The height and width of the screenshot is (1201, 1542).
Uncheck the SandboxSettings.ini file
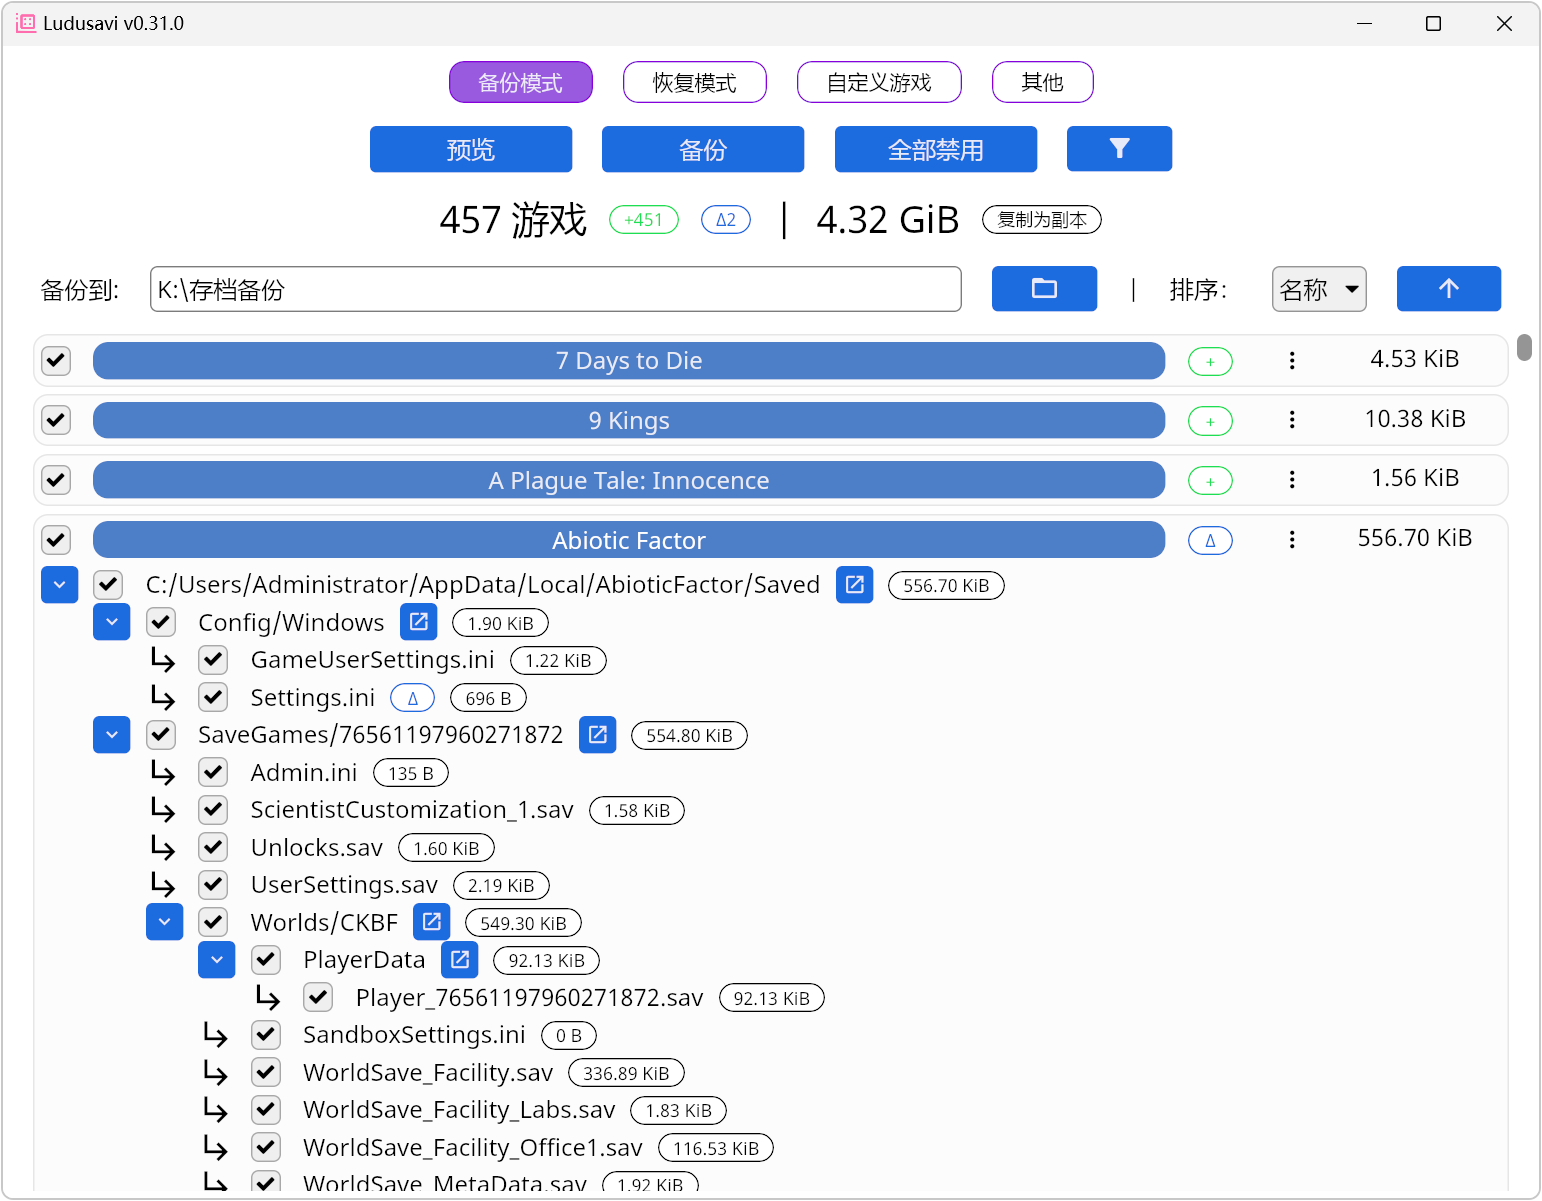pyautogui.click(x=266, y=1035)
